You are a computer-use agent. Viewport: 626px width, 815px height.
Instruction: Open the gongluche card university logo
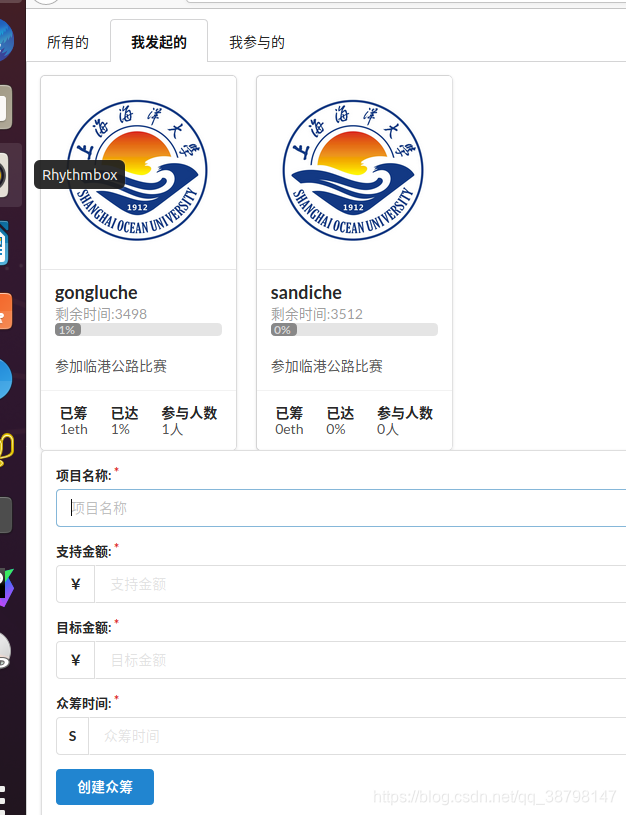pyautogui.click(x=138, y=171)
